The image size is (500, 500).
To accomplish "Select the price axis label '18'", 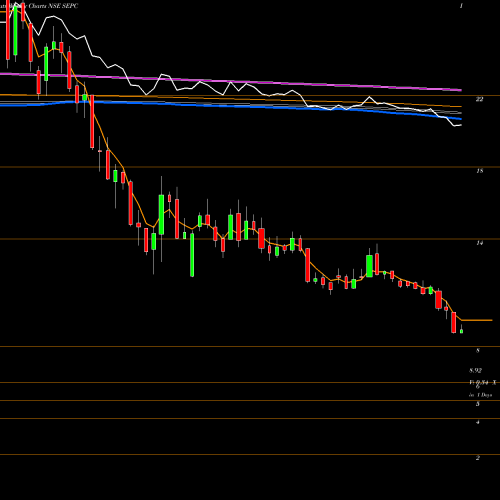I will [x=479, y=171].
